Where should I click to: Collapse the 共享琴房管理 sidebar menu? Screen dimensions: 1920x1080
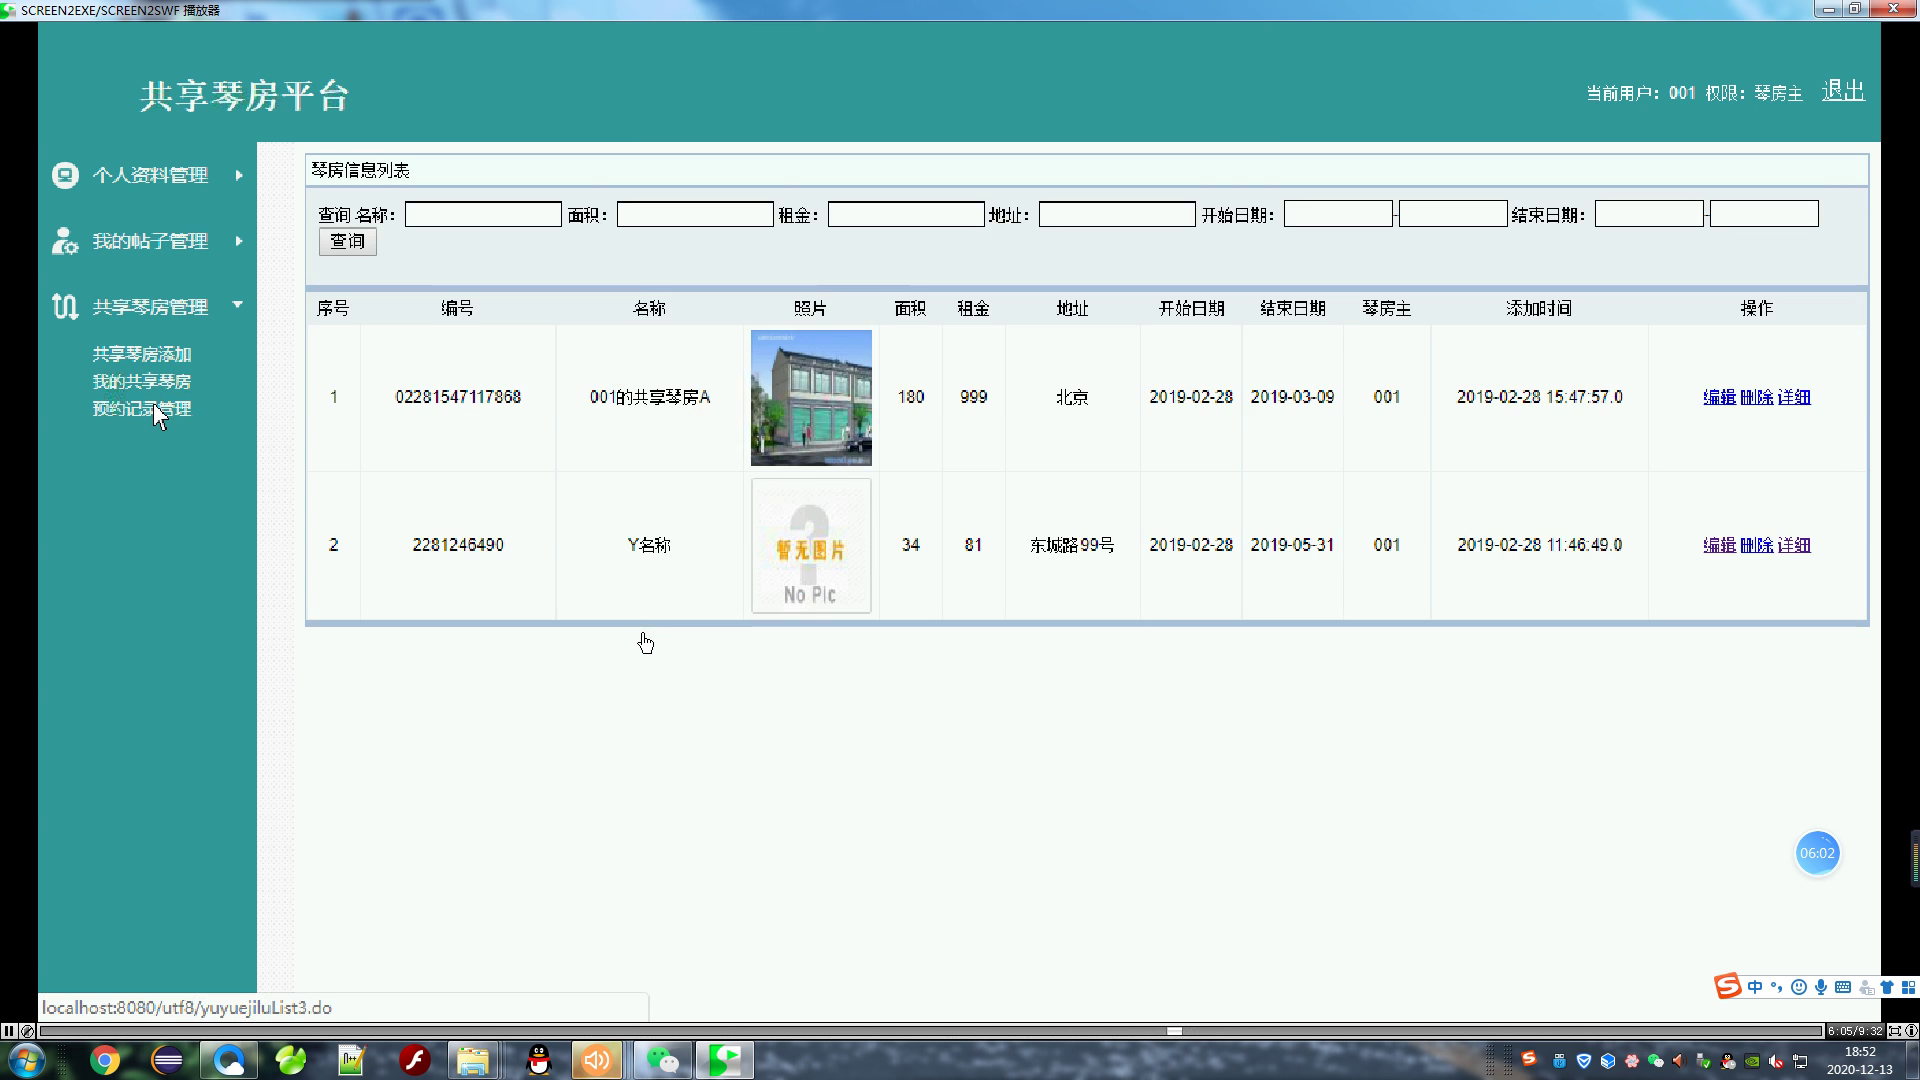[150, 307]
